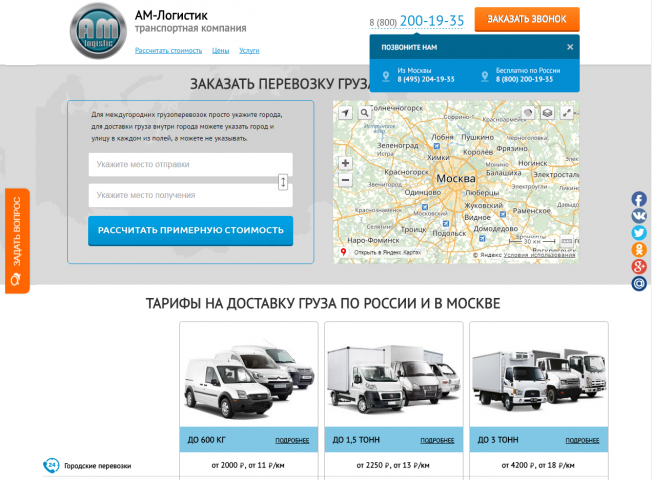Open Подробнее for До 600 кг
The image size is (652, 480).
point(292,440)
